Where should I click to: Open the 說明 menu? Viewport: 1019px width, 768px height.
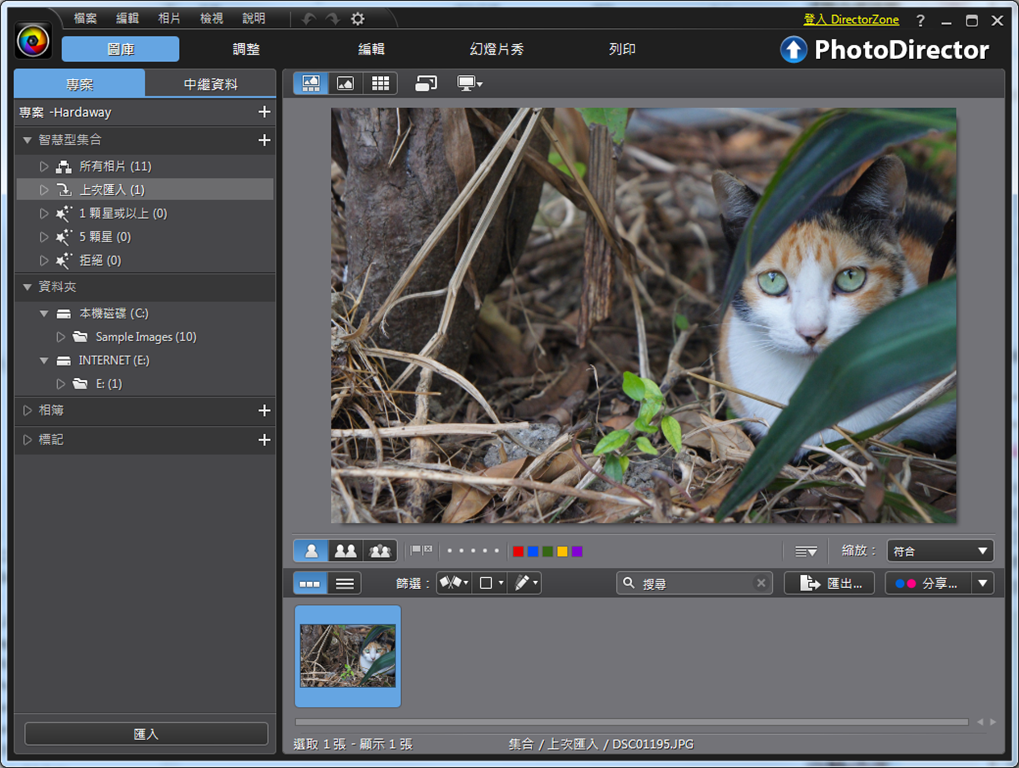(253, 18)
